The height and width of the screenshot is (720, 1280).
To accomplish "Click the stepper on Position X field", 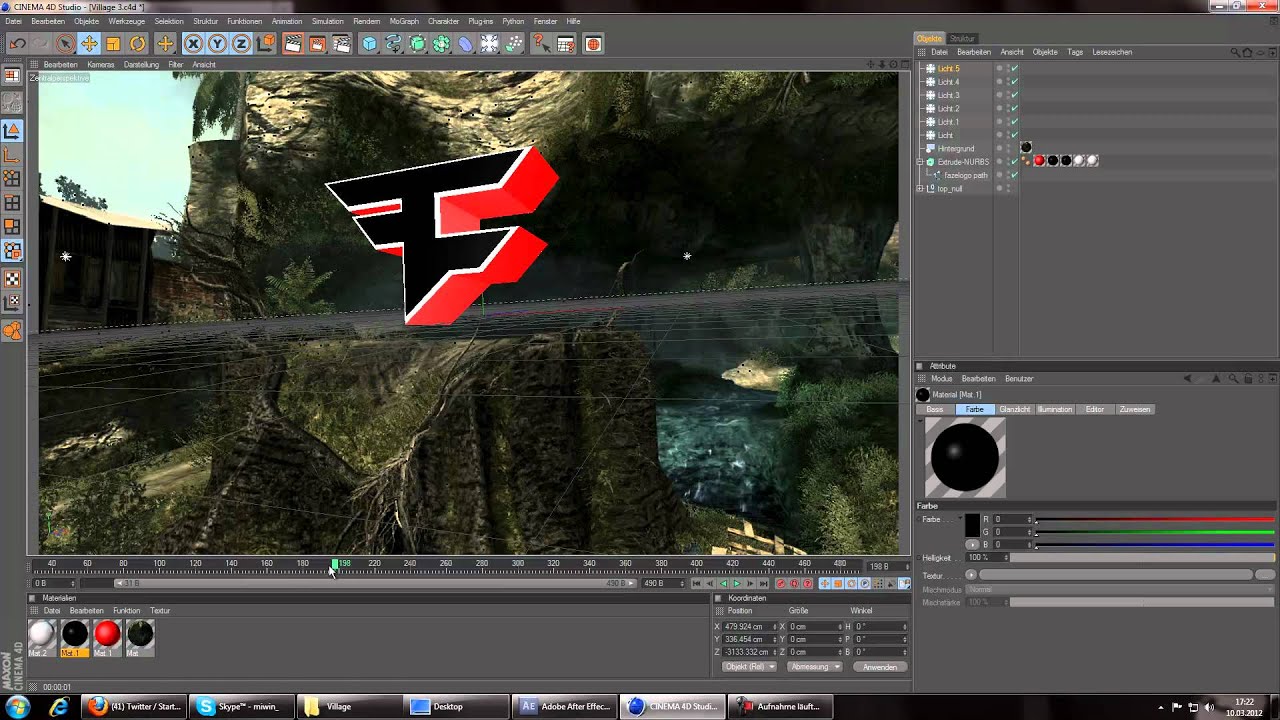I will click(774, 626).
